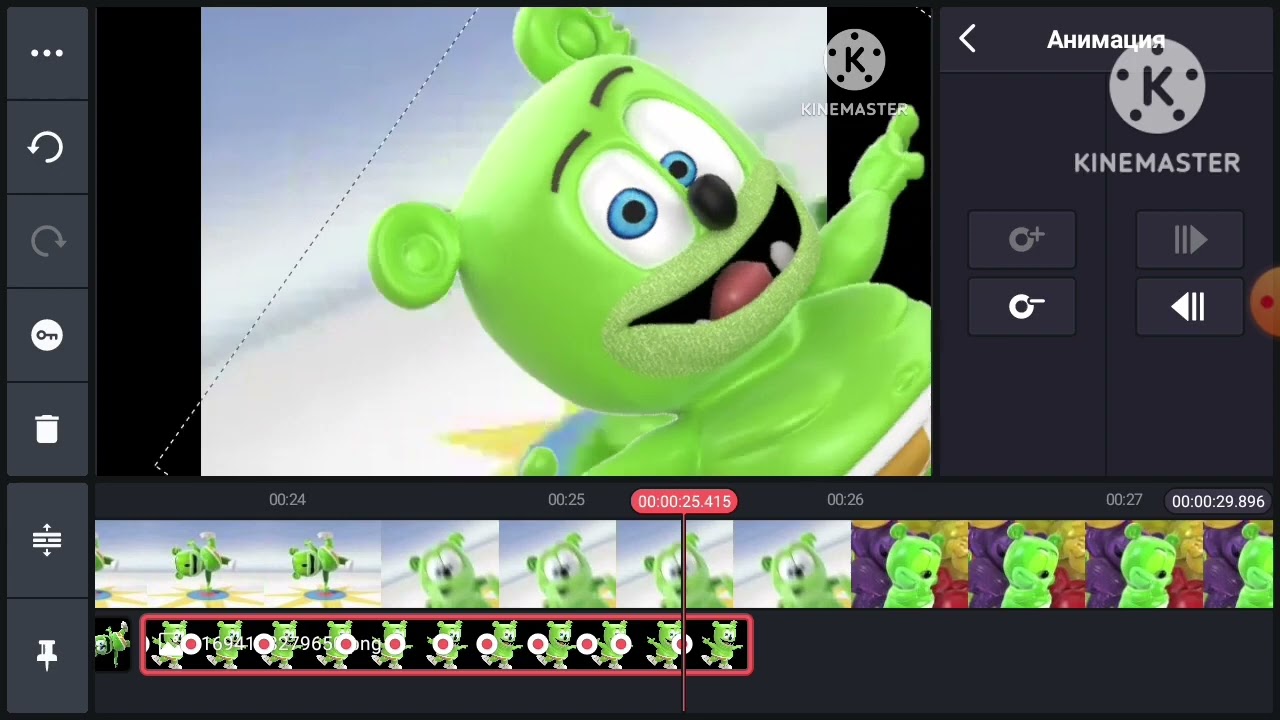Pin the selected layer with pushpin icon

click(47, 655)
